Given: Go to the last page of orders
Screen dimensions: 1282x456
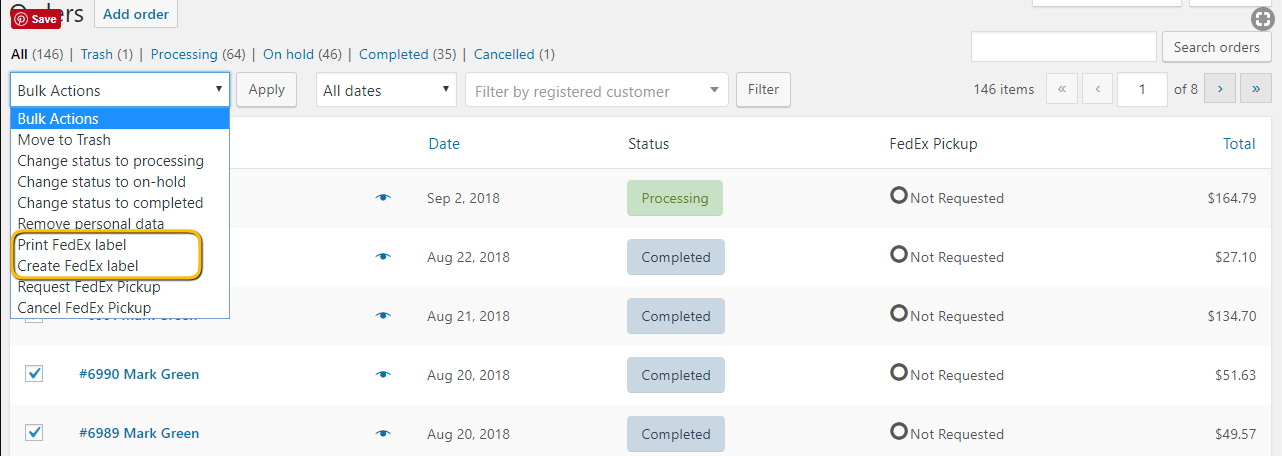Looking at the screenshot, I should [1255, 89].
